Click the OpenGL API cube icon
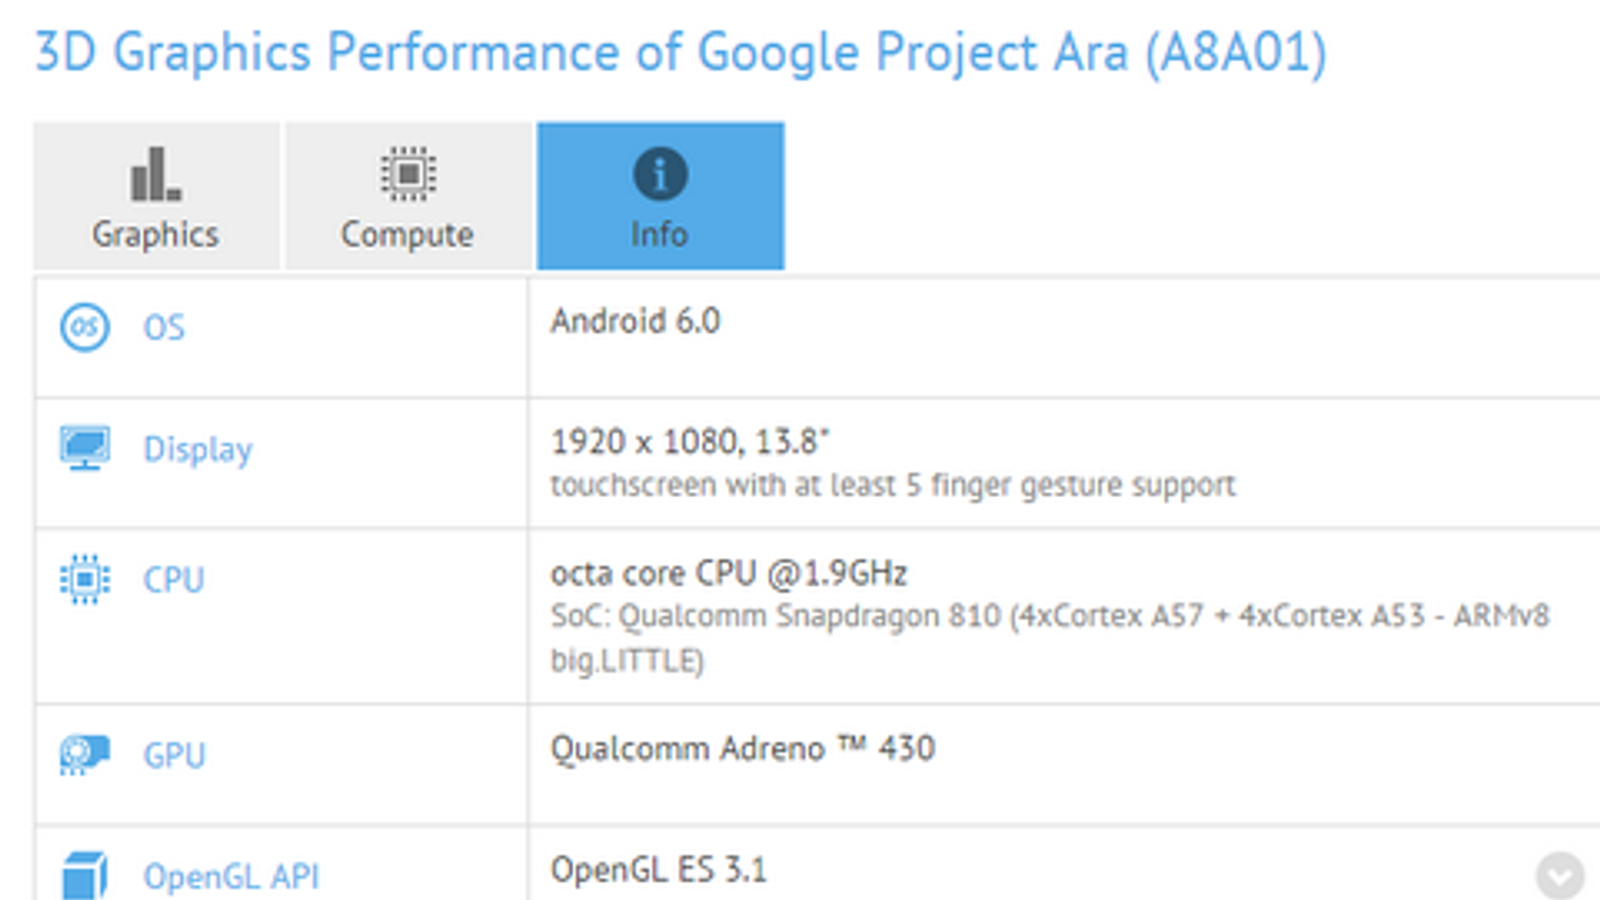The image size is (1600, 900). click(85, 875)
